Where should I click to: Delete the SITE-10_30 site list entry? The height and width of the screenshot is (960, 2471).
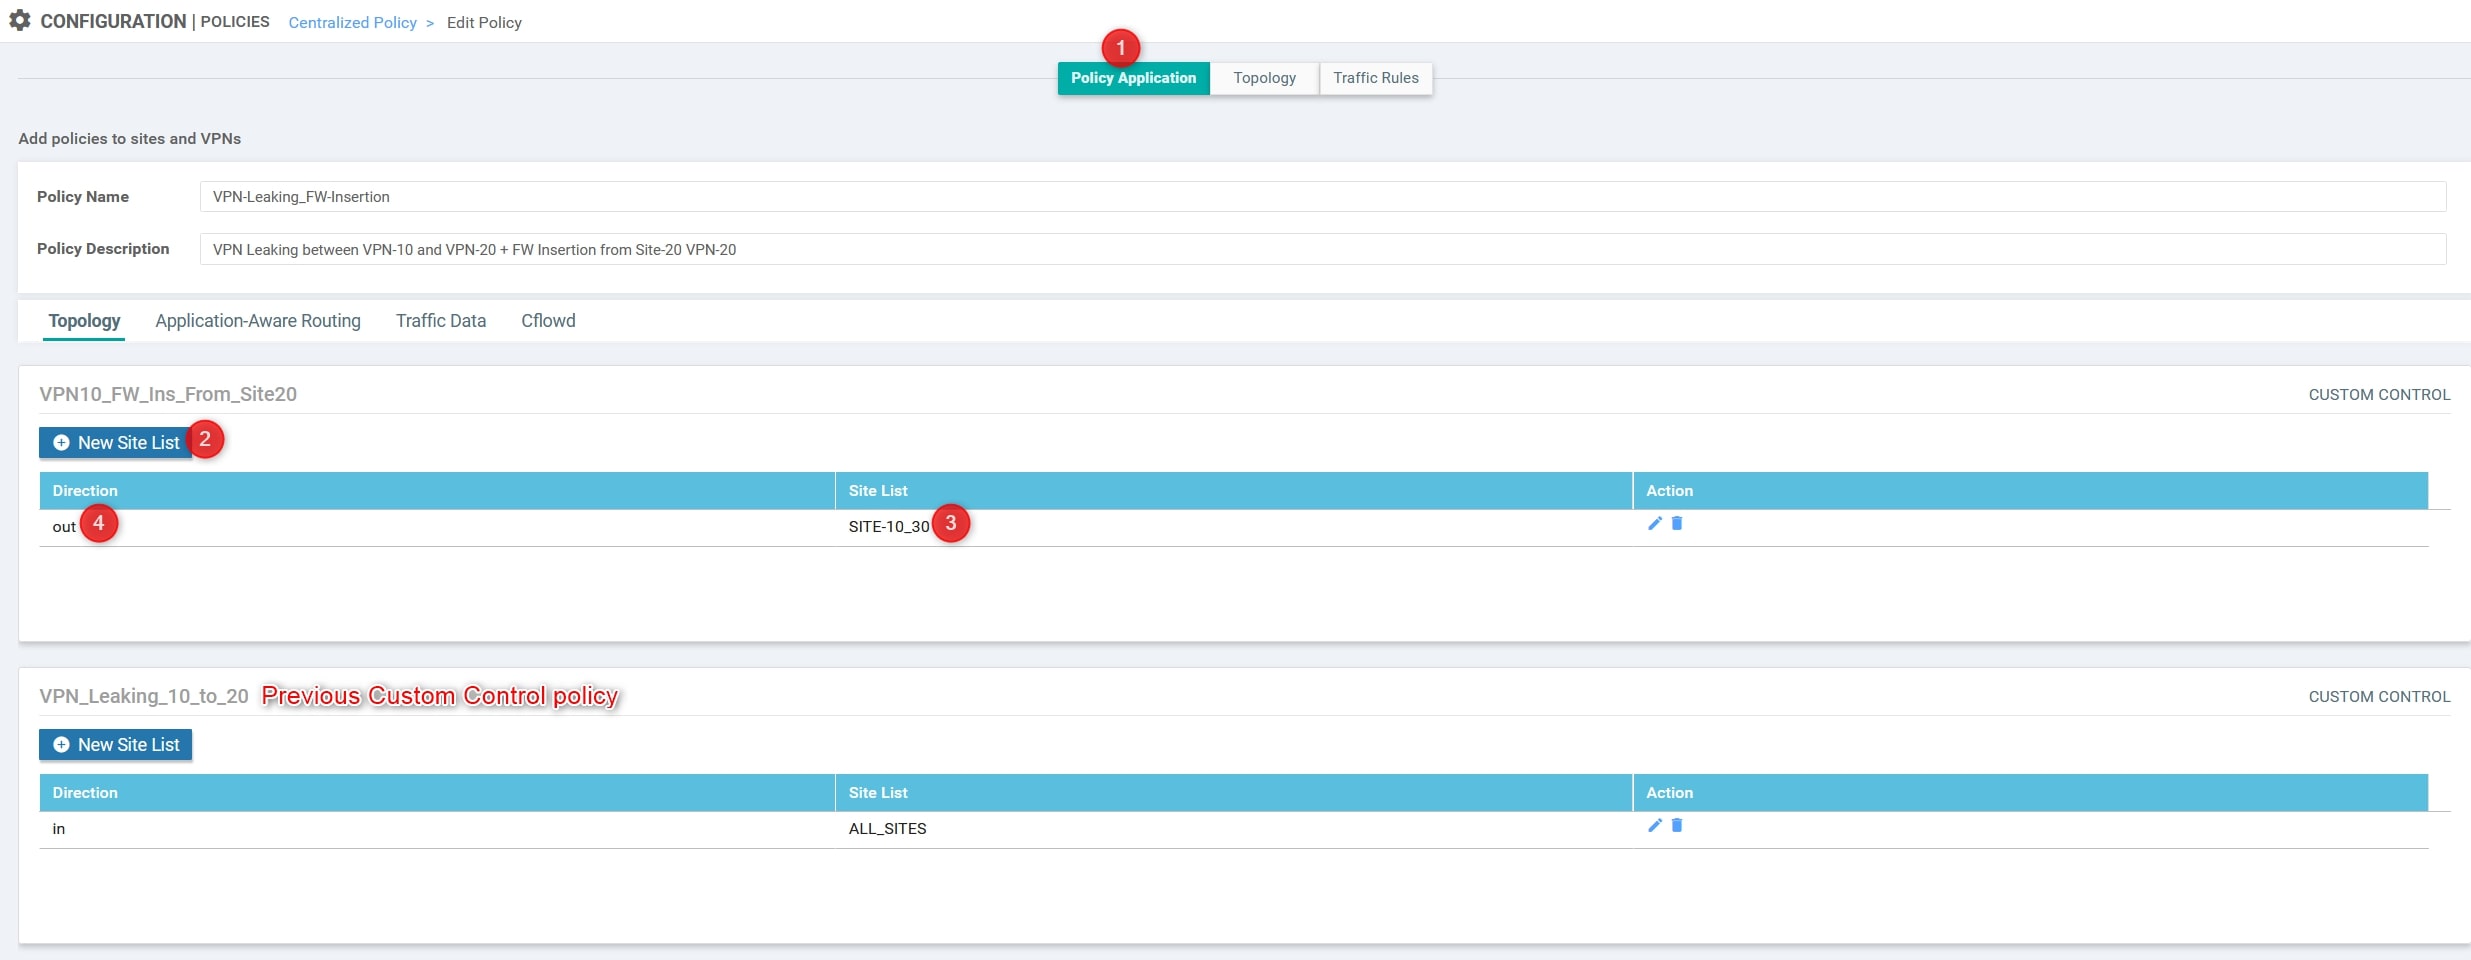click(1677, 523)
